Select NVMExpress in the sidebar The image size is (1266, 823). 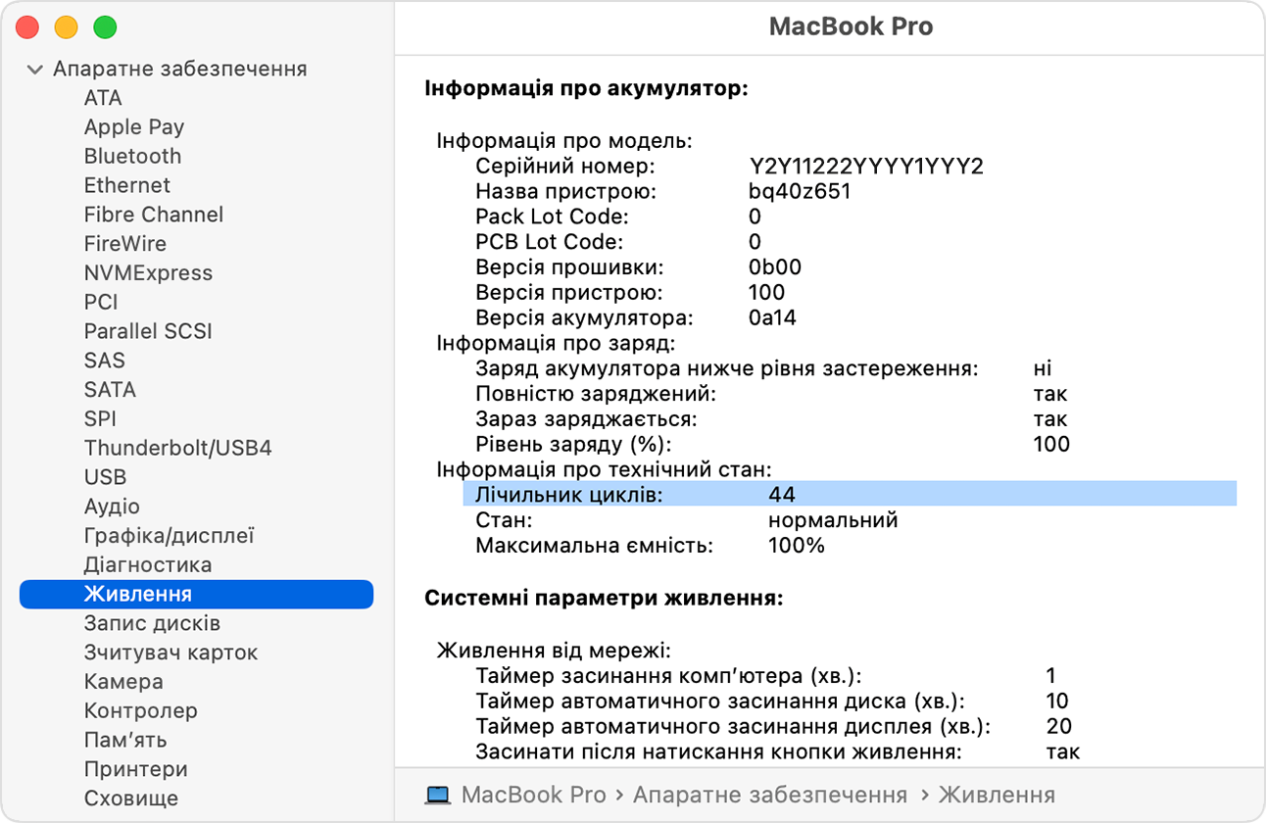click(x=148, y=273)
